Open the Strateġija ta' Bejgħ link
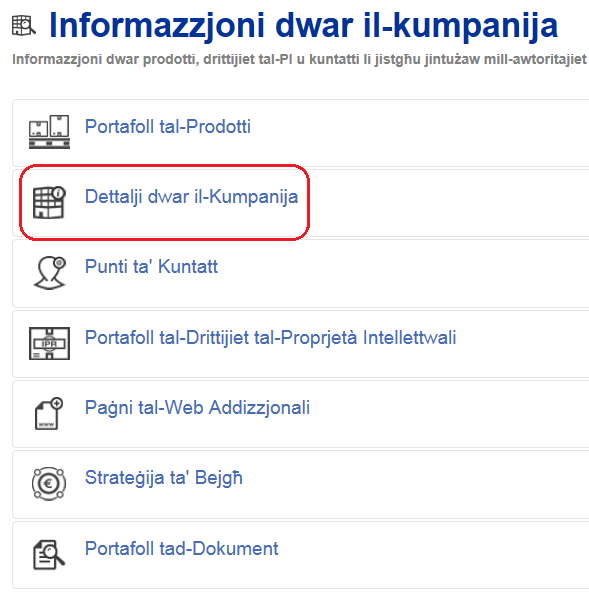Image resolution: width=589 pixels, height=597 pixels. [163, 478]
